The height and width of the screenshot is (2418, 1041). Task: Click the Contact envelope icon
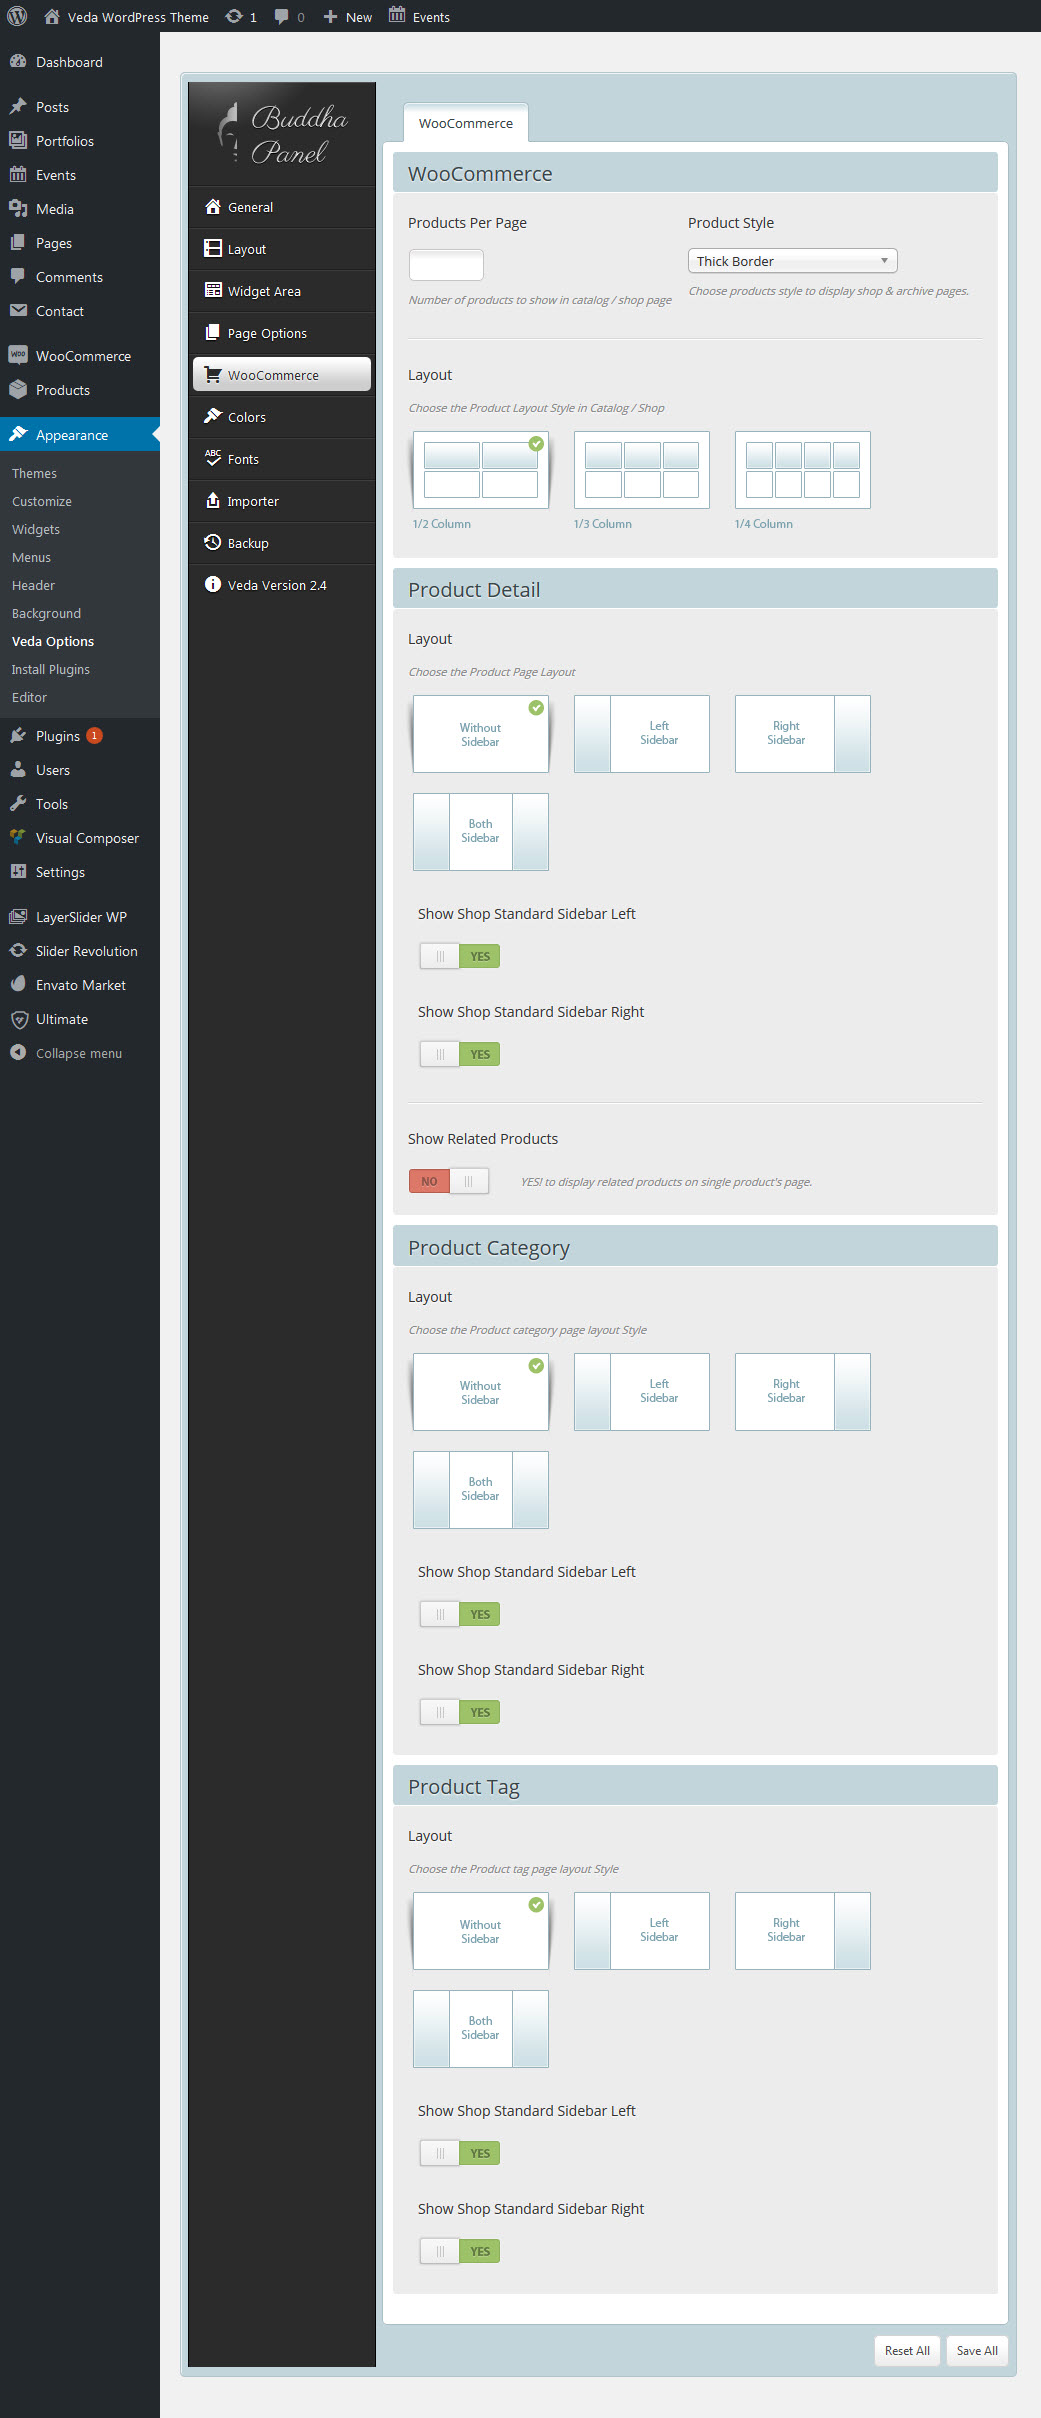tap(18, 310)
